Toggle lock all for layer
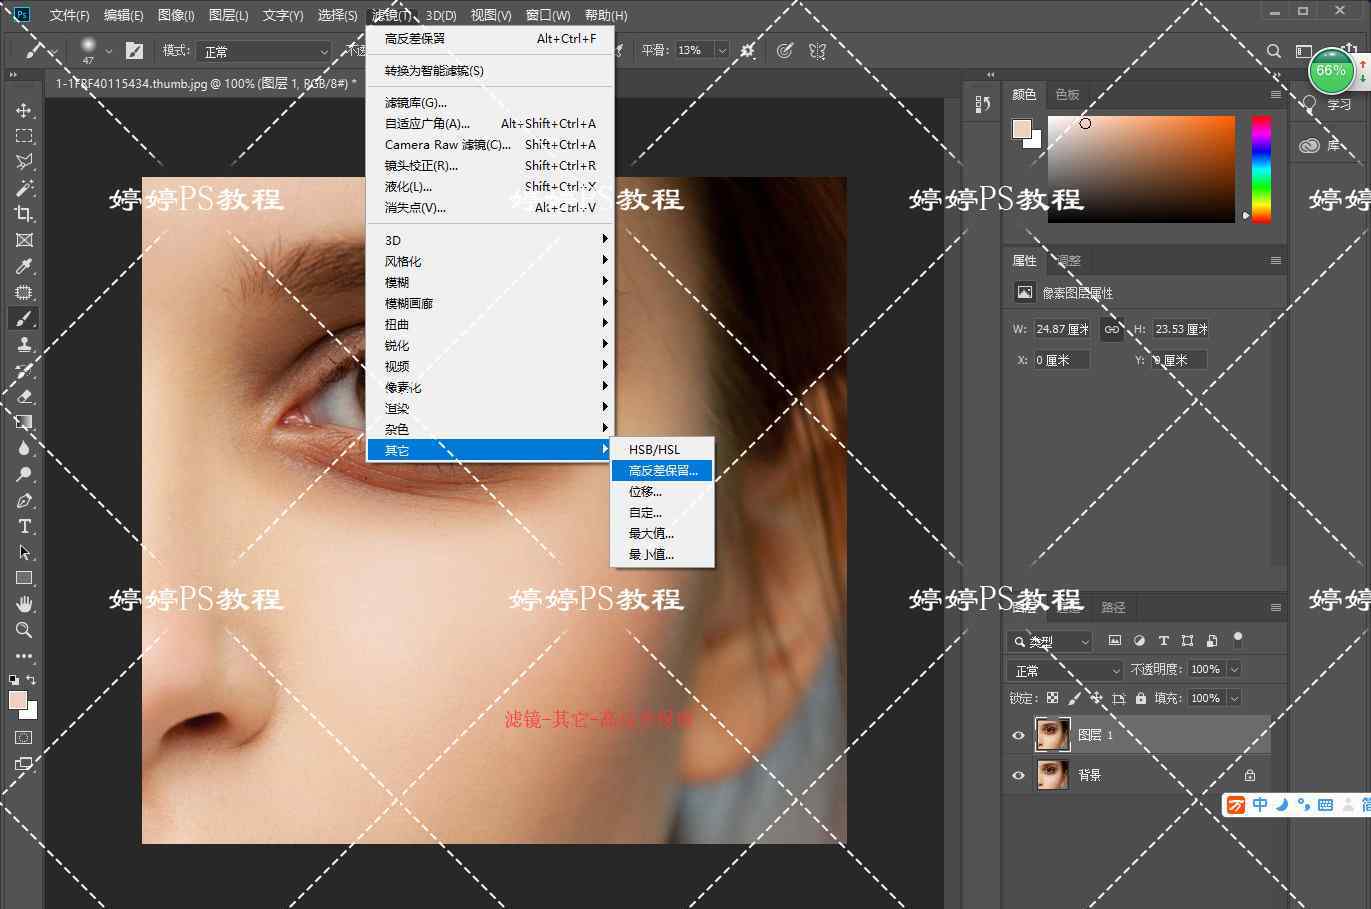 (1141, 698)
